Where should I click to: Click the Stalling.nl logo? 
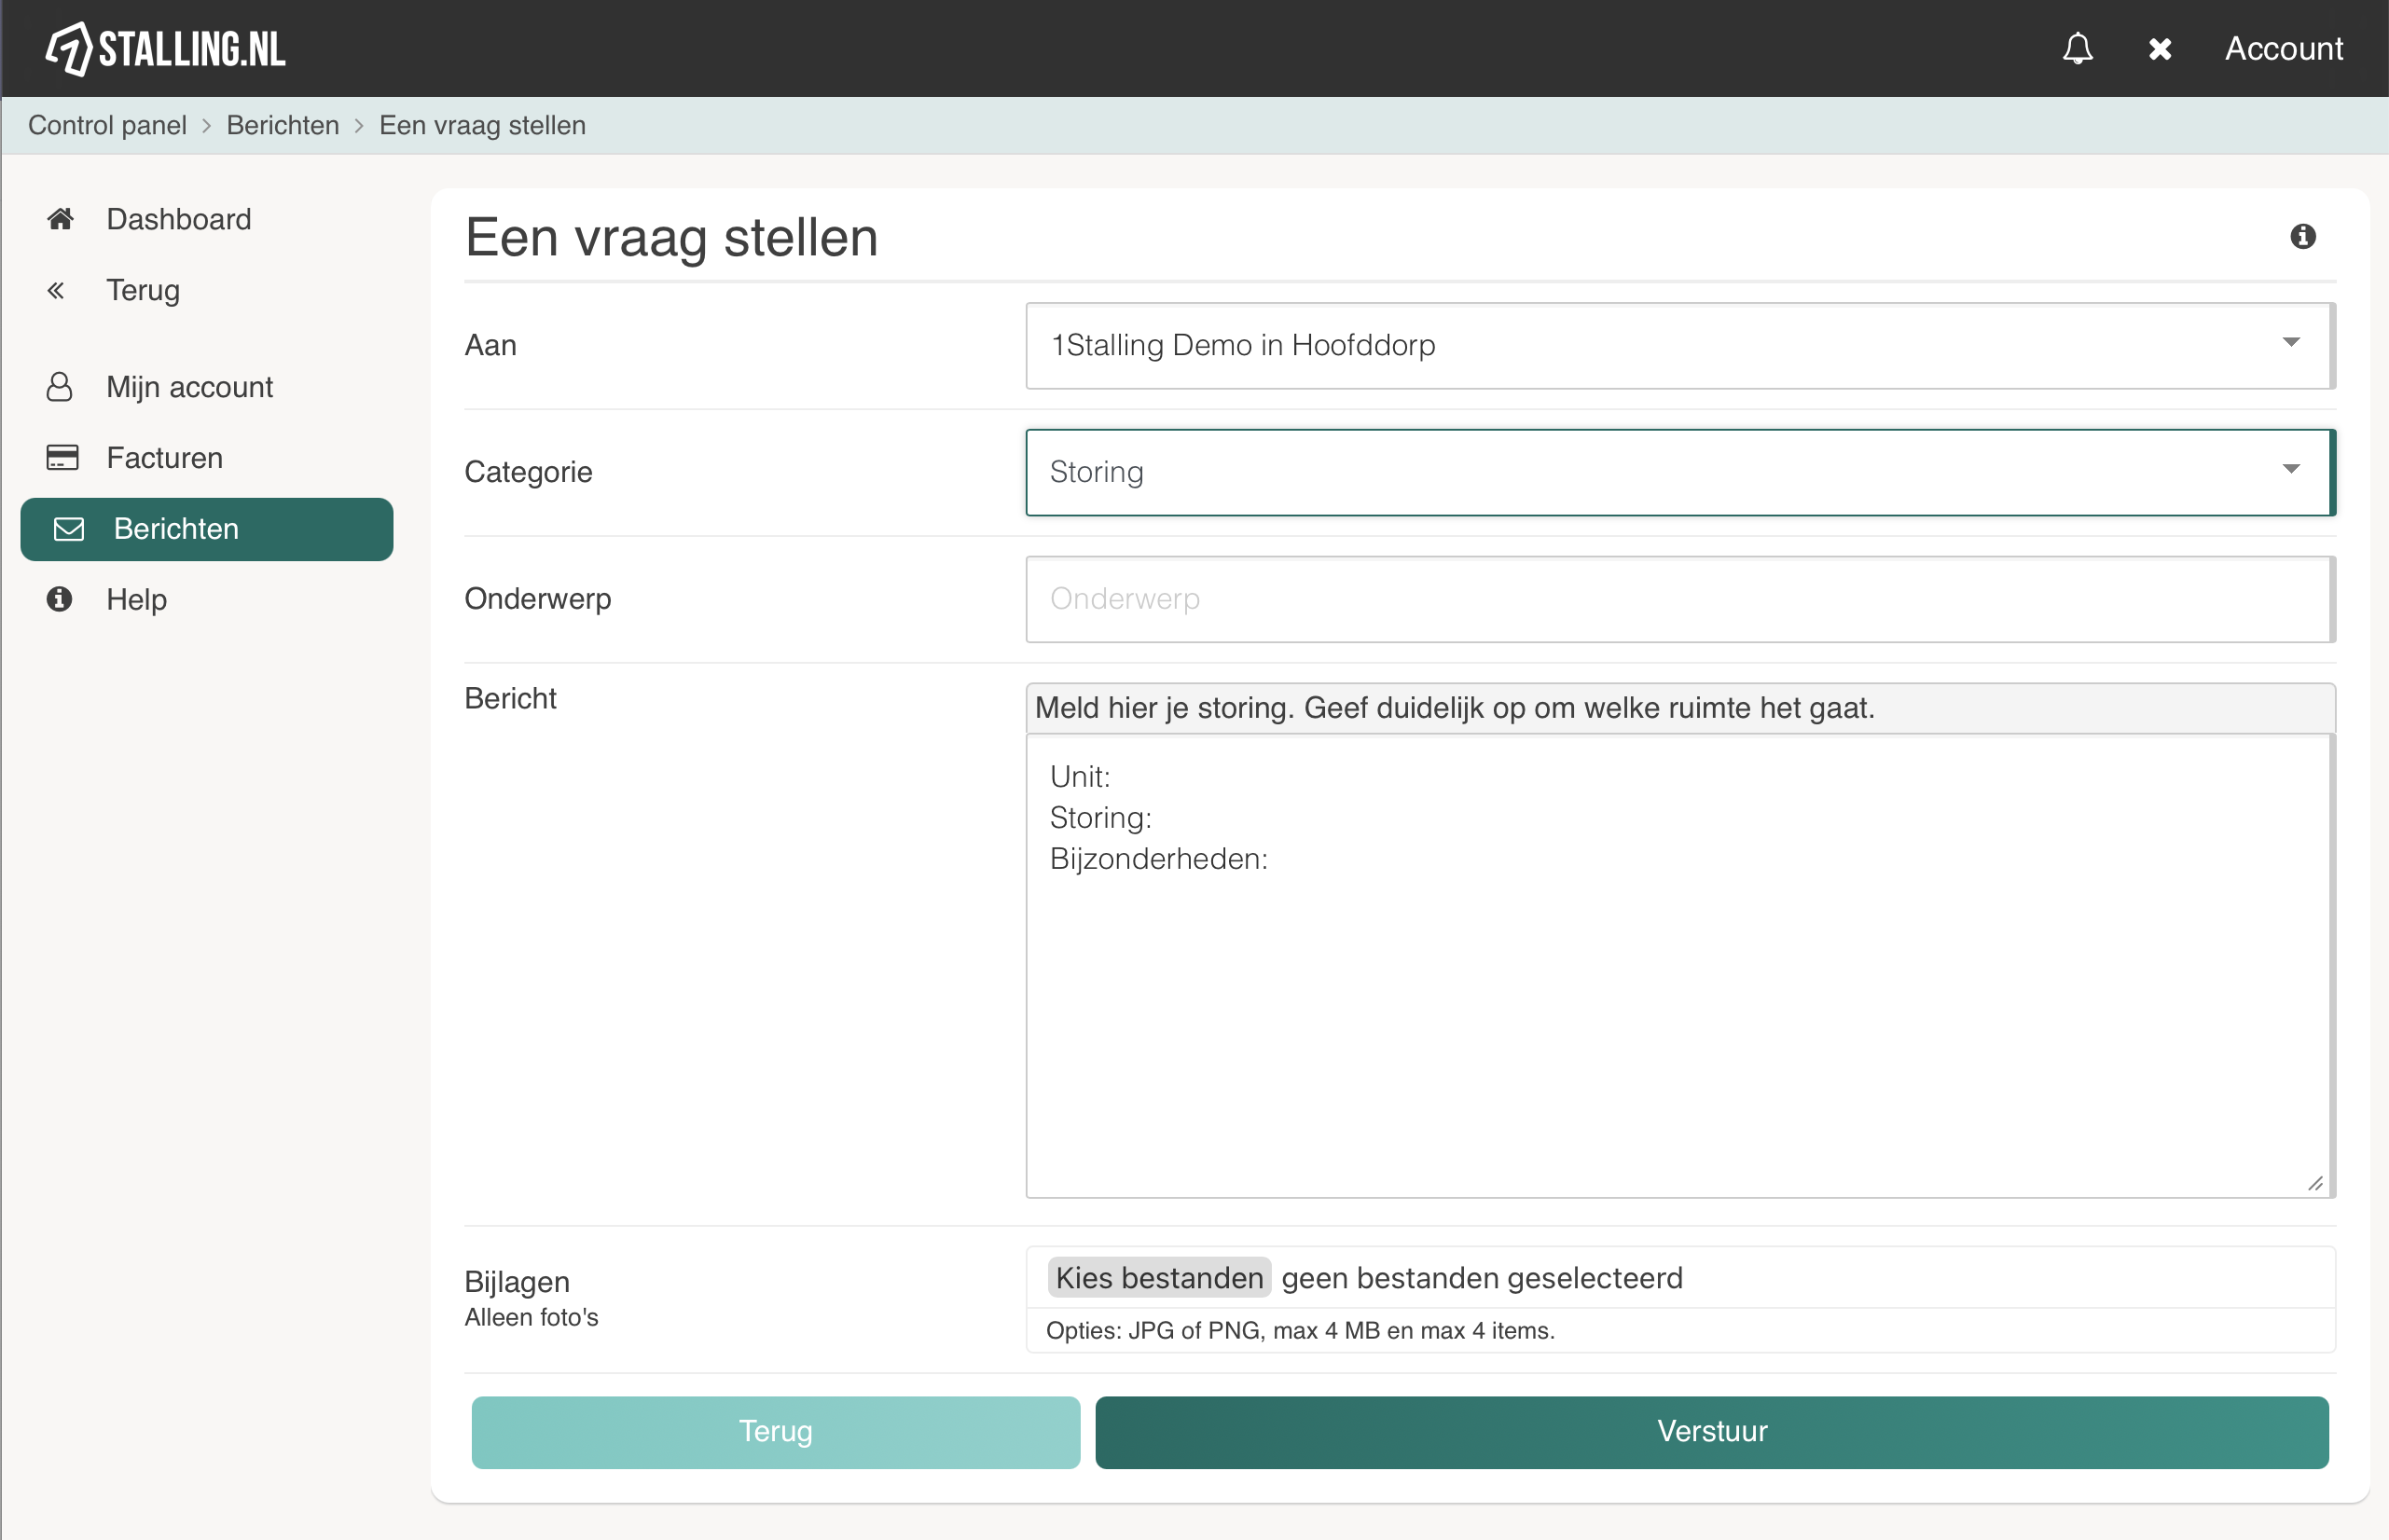click(x=166, y=48)
